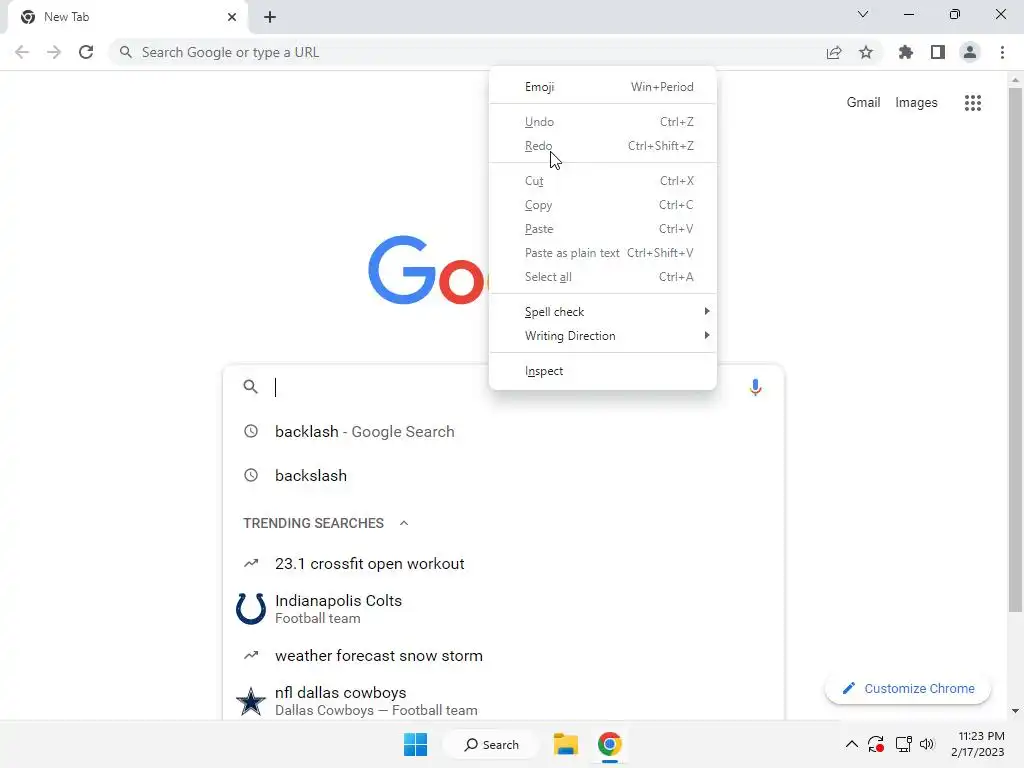The width and height of the screenshot is (1024, 768).
Task: Select the Indianapolis Colts suggestion
Action: coord(503,609)
